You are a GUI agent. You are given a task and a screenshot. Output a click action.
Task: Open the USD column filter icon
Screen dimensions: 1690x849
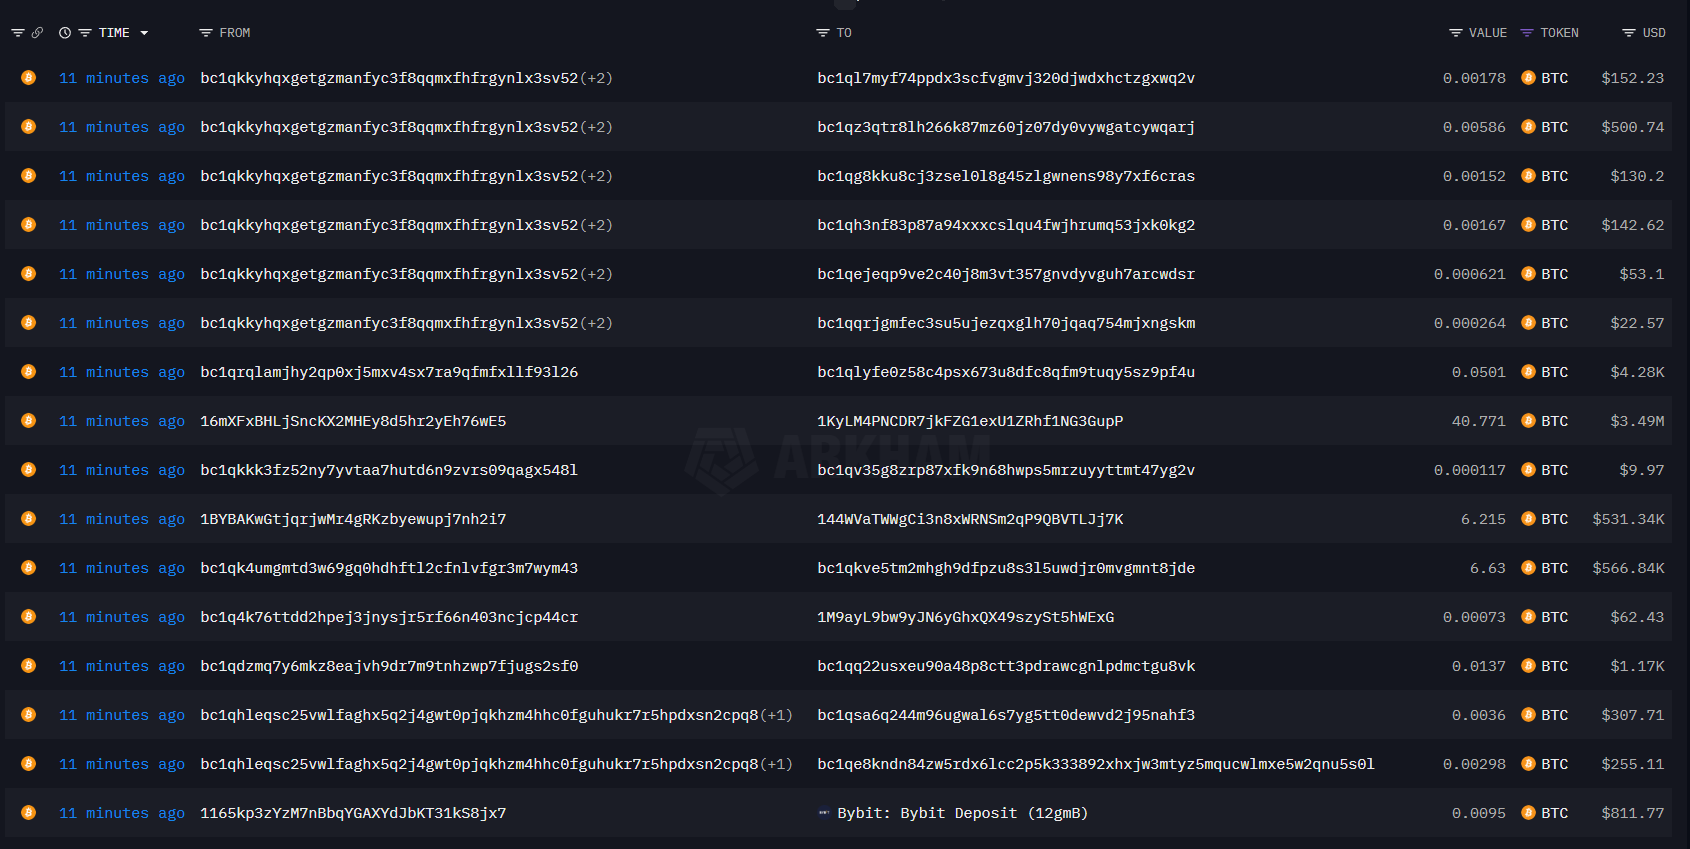(1629, 33)
